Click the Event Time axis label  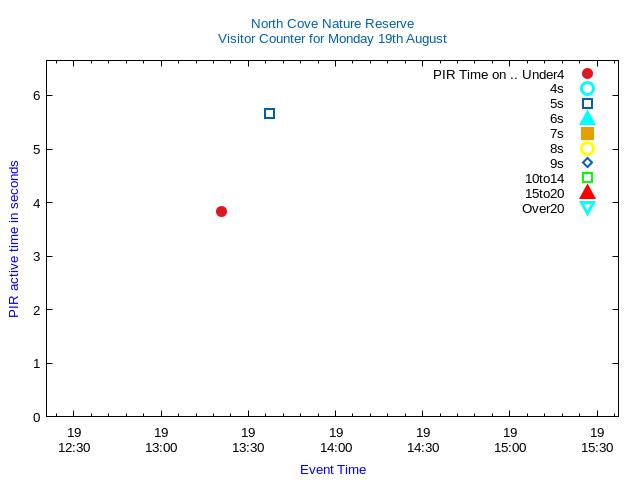tap(333, 469)
